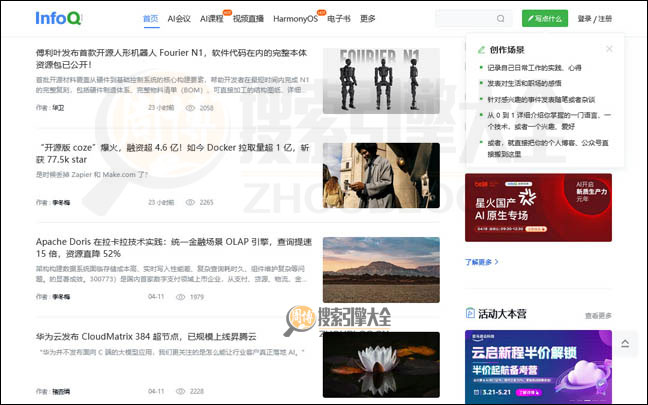The width and height of the screenshot is (648, 405).
Task: Click the 创作场景 pencil icon
Action: (481, 50)
